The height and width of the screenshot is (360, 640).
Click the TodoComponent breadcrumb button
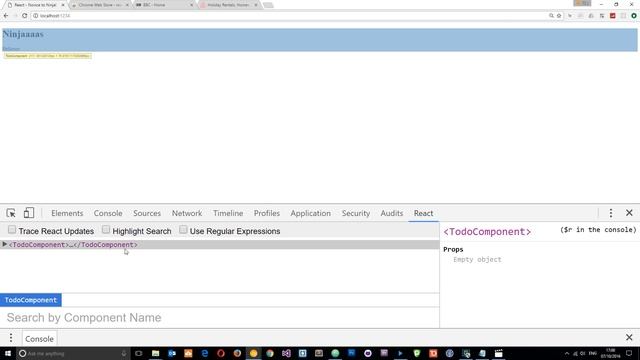click(31, 300)
